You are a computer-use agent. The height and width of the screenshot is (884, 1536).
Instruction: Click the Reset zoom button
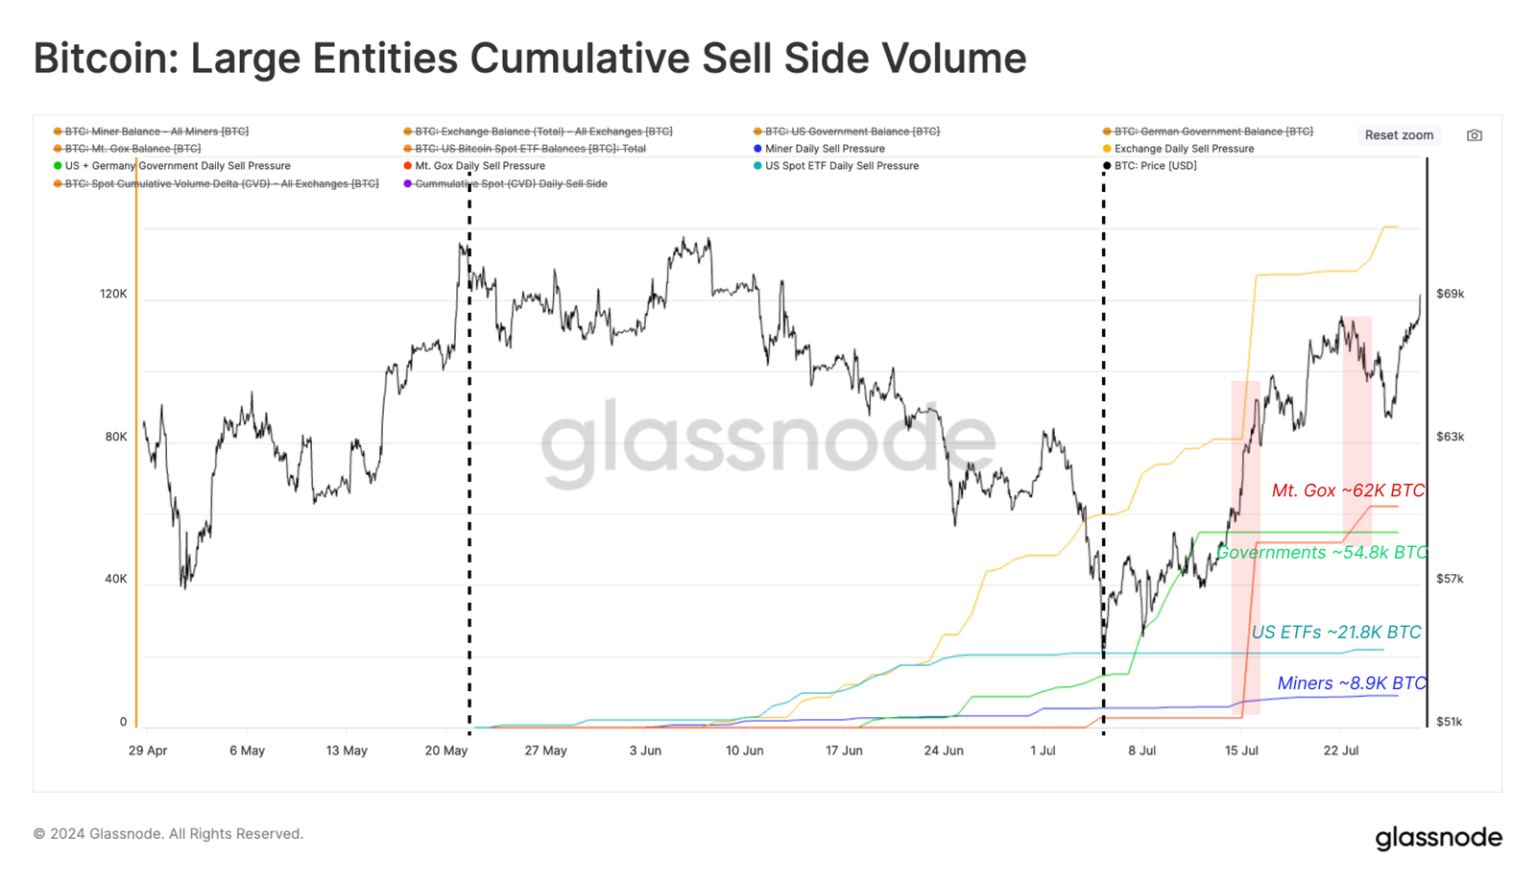(x=1399, y=135)
